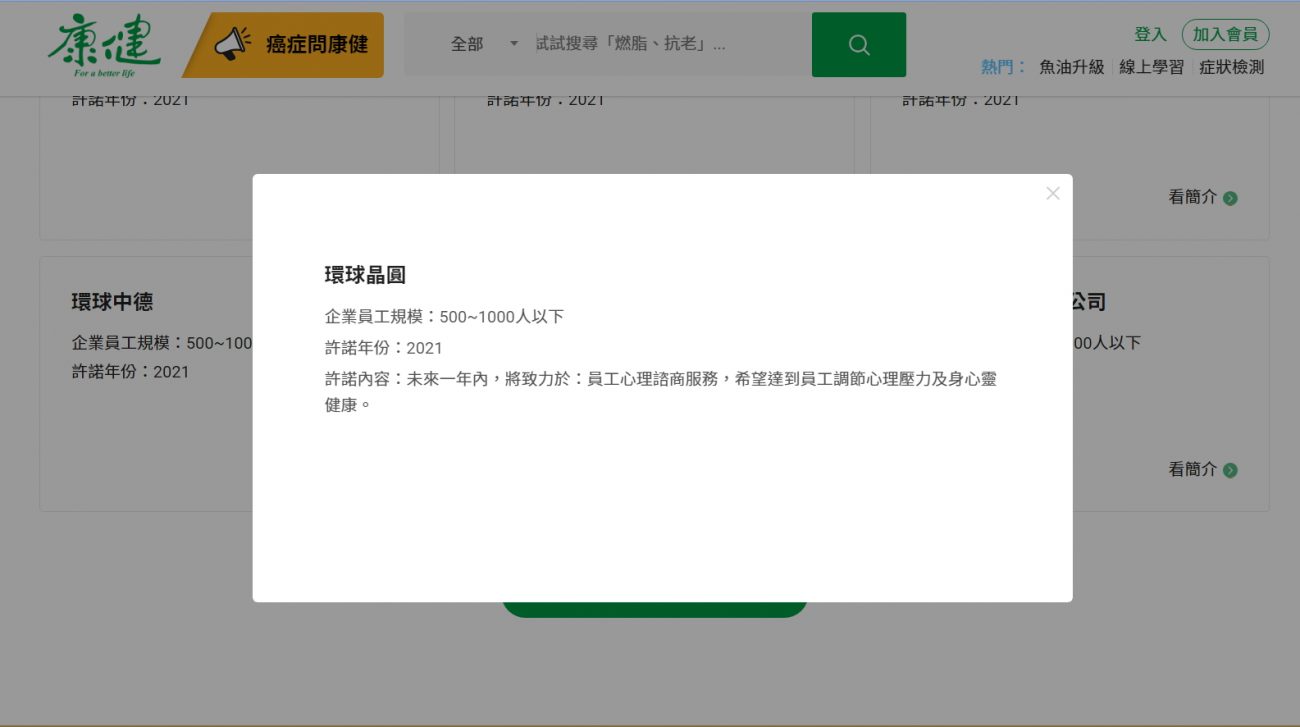Click the 加入會員 button
The height and width of the screenshot is (727, 1300).
tap(1225, 33)
